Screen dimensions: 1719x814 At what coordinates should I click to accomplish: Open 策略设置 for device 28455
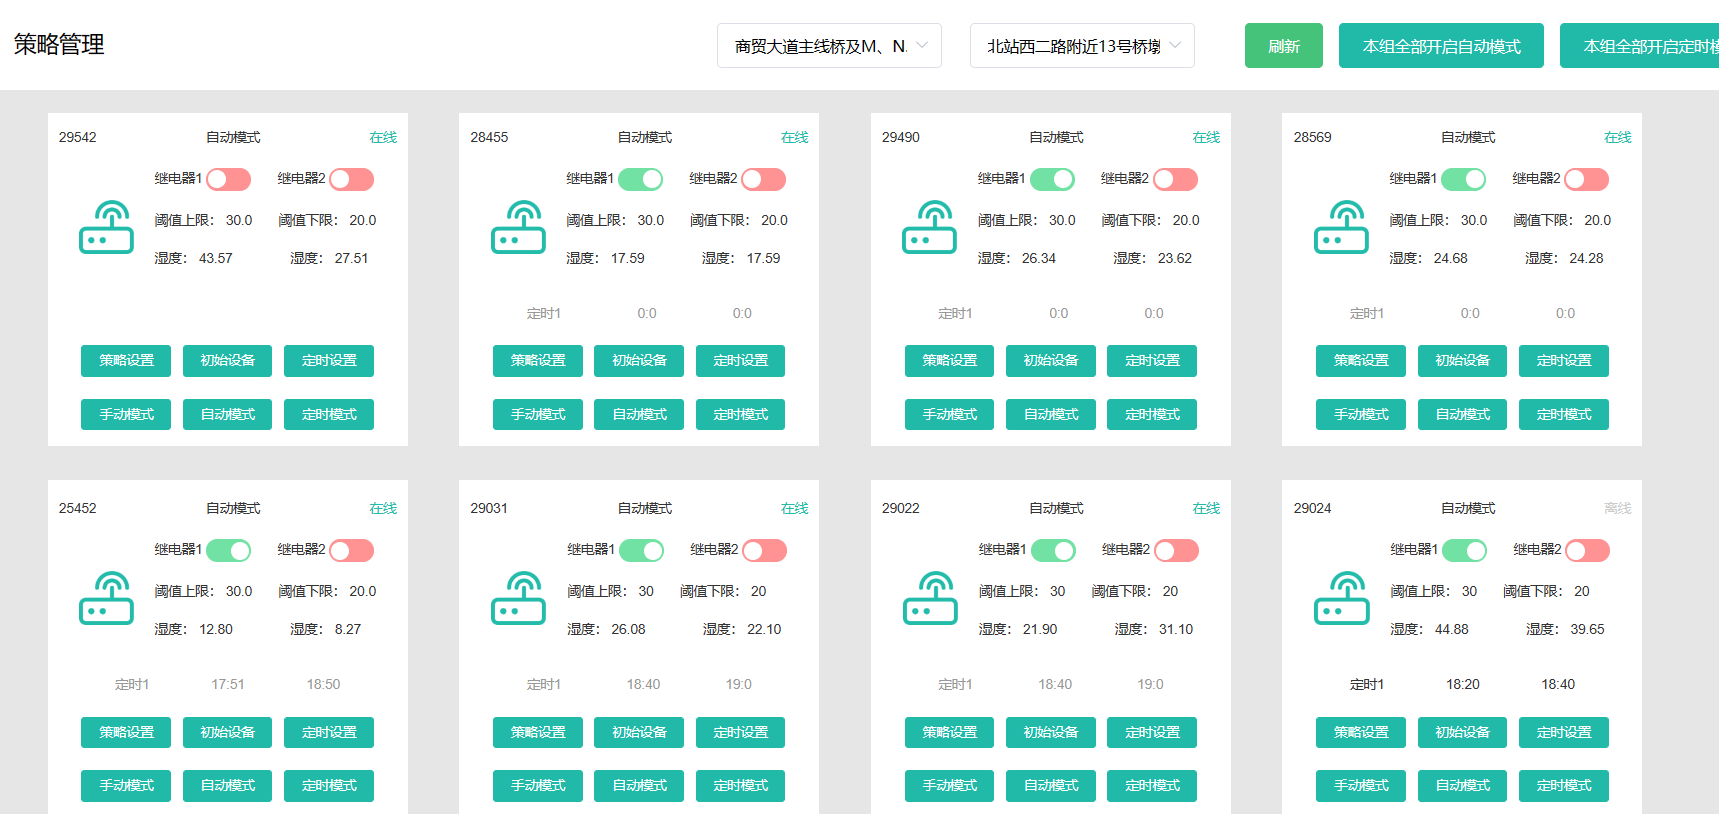(538, 361)
